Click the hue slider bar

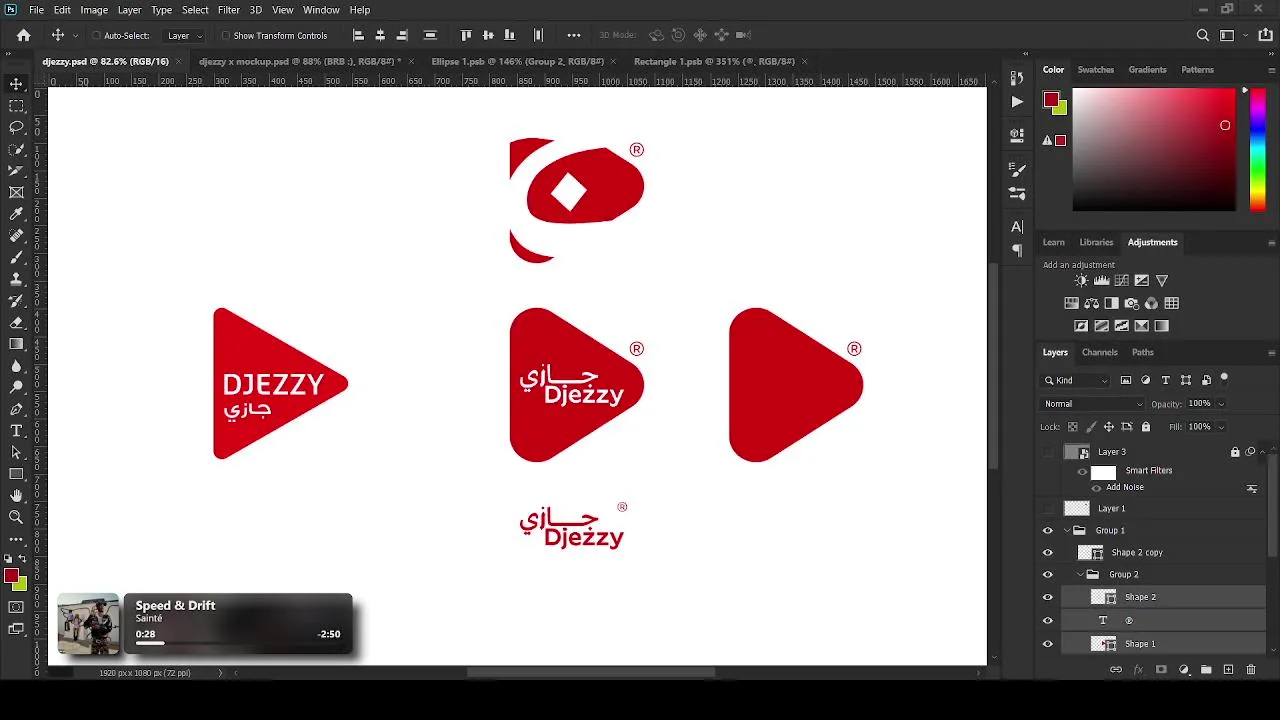coord(1258,149)
